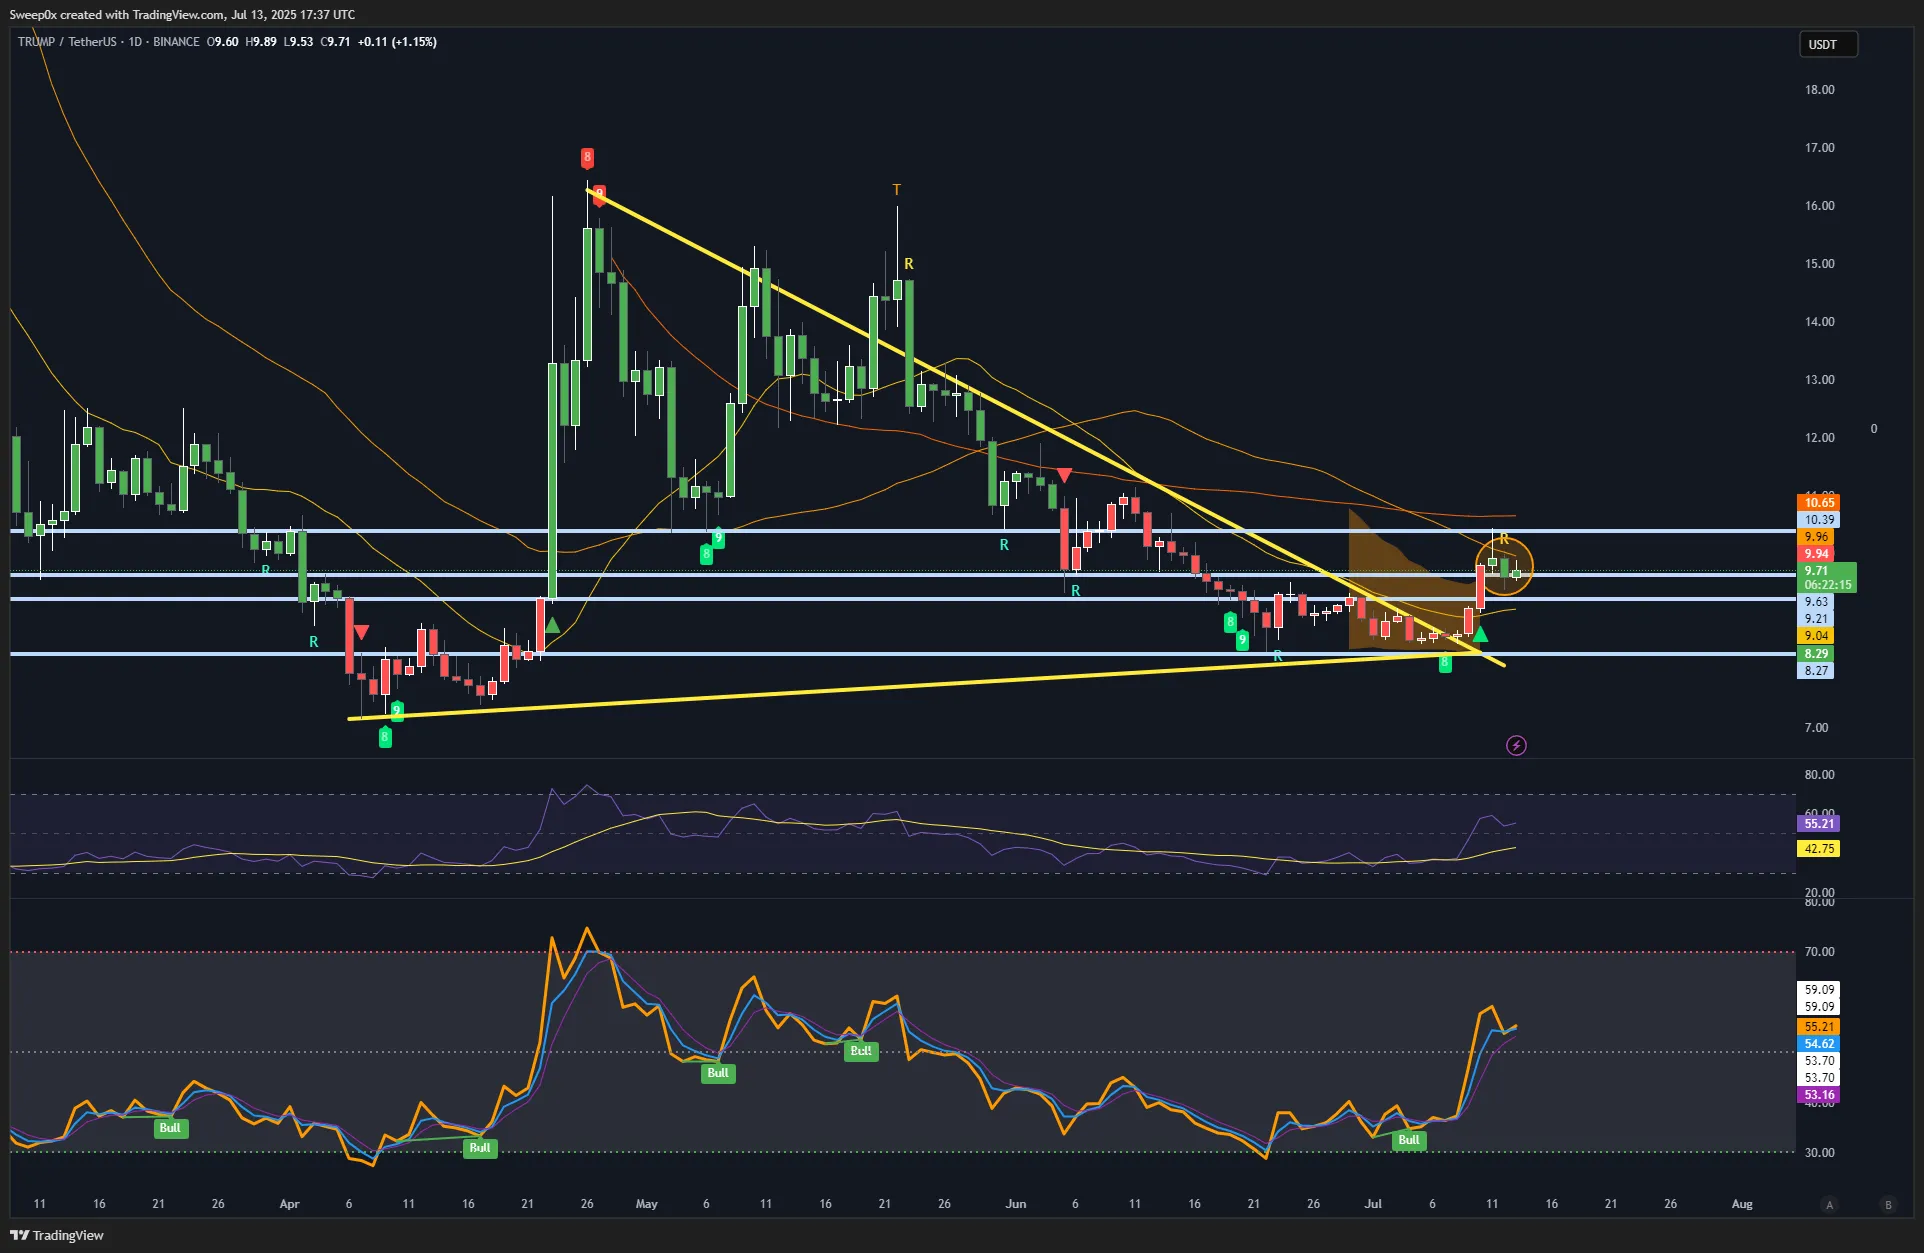This screenshot has height=1253, width=1924.
Task: Click the green up-triangle signal near April 21
Action: click(552, 625)
